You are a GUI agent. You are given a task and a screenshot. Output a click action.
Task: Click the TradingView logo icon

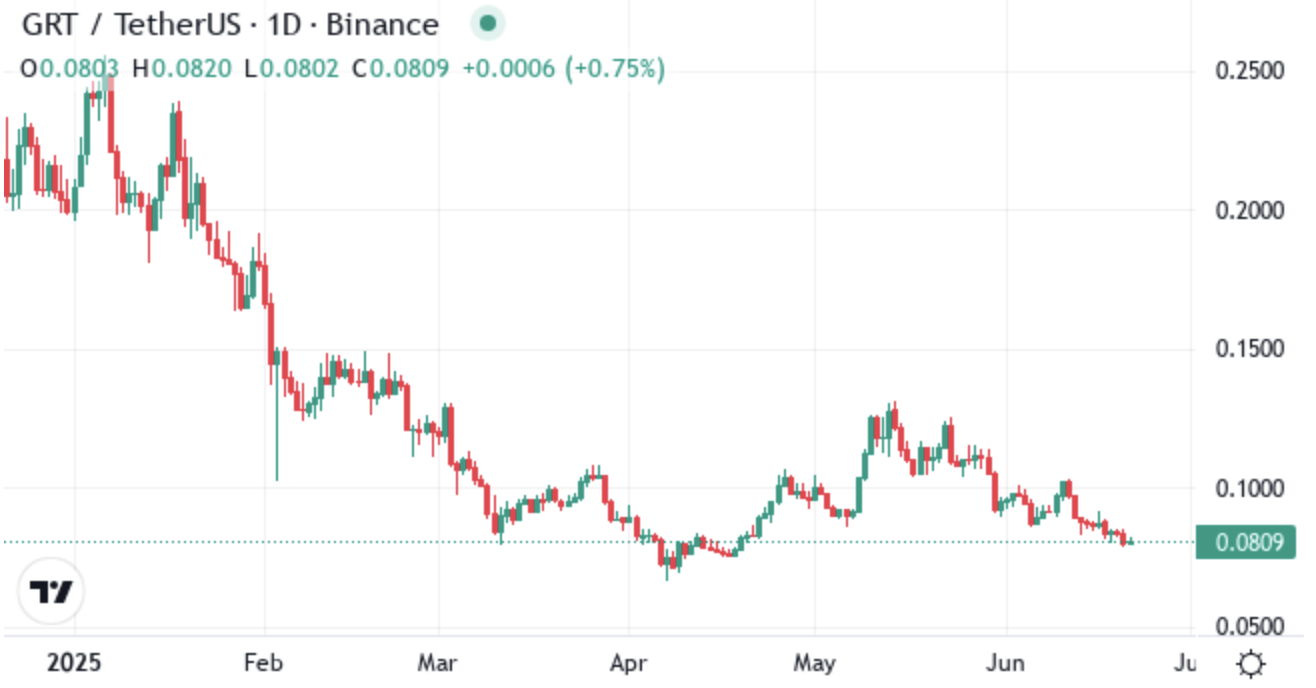tap(51, 592)
